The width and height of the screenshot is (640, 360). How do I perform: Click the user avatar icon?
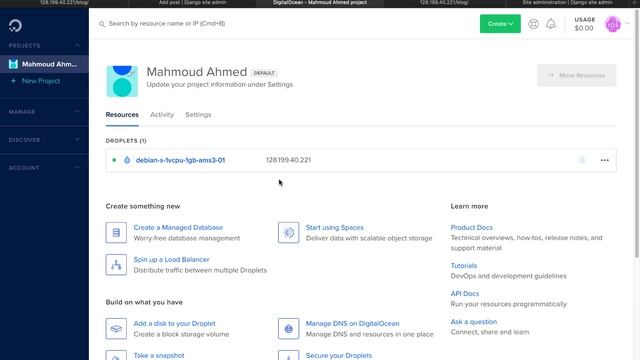pos(613,24)
